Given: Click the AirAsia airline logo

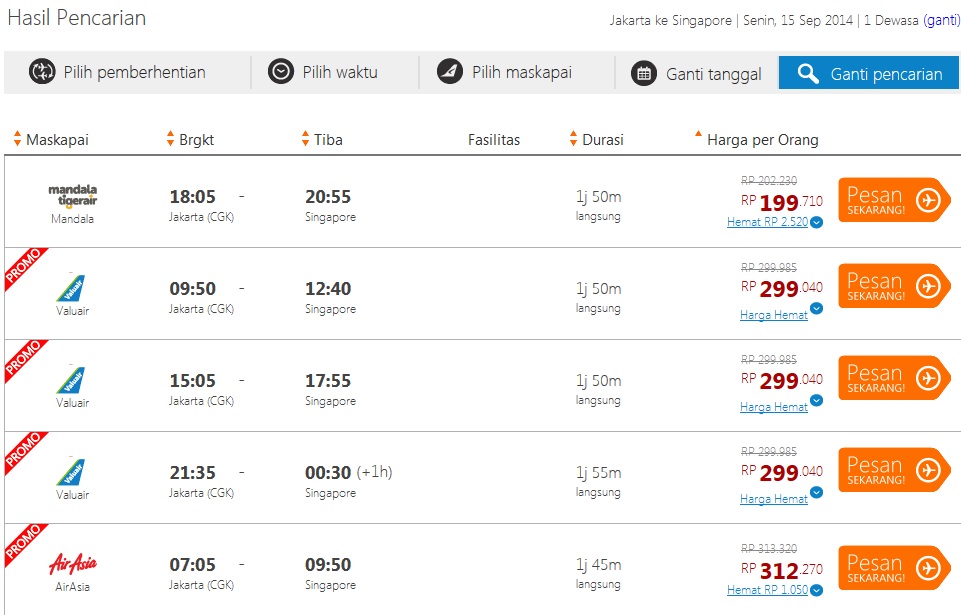Looking at the screenshot, I should point(72,565).
